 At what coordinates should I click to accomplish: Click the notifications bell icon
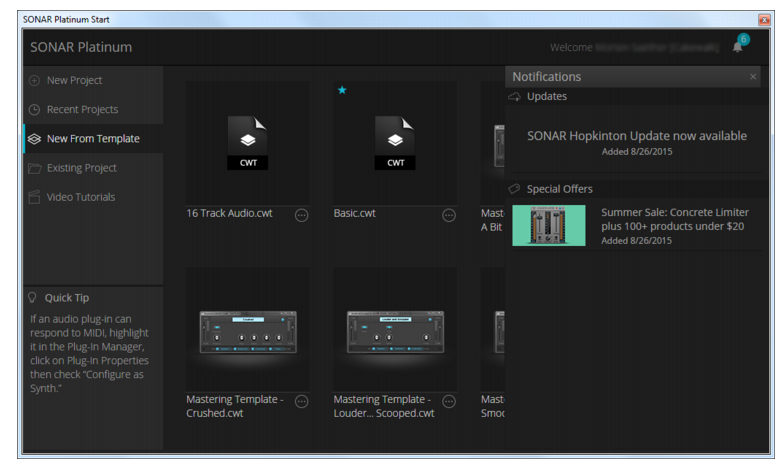[x=738, y=47]
